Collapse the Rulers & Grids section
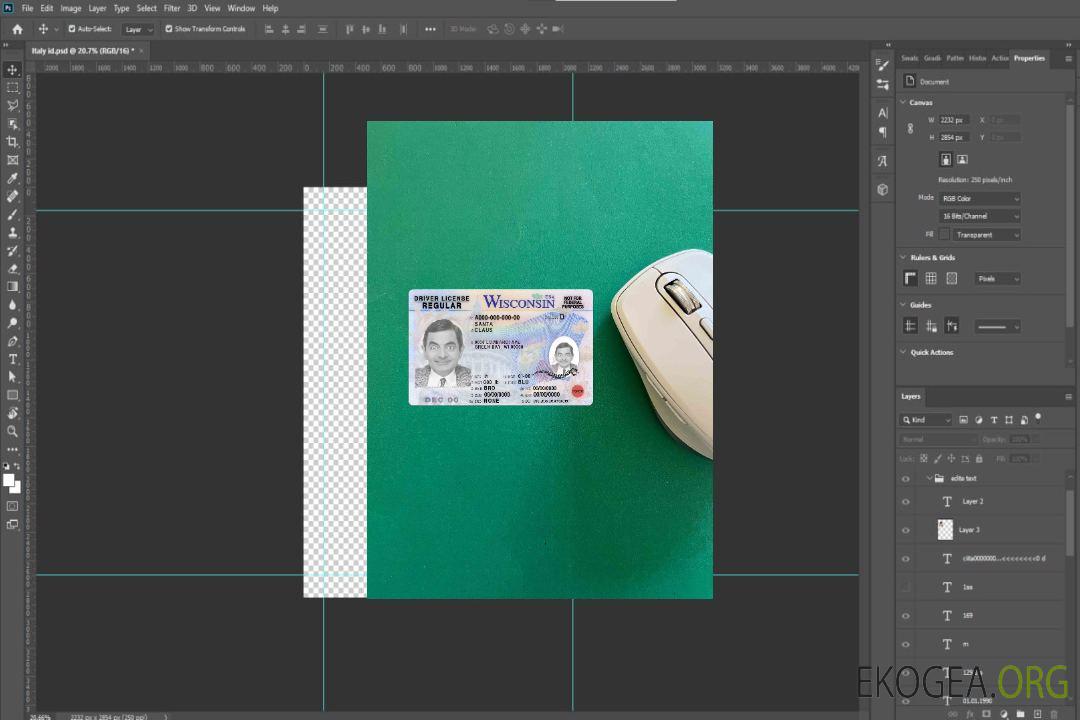Screen dimensions: 1080x720 (903, 258)
